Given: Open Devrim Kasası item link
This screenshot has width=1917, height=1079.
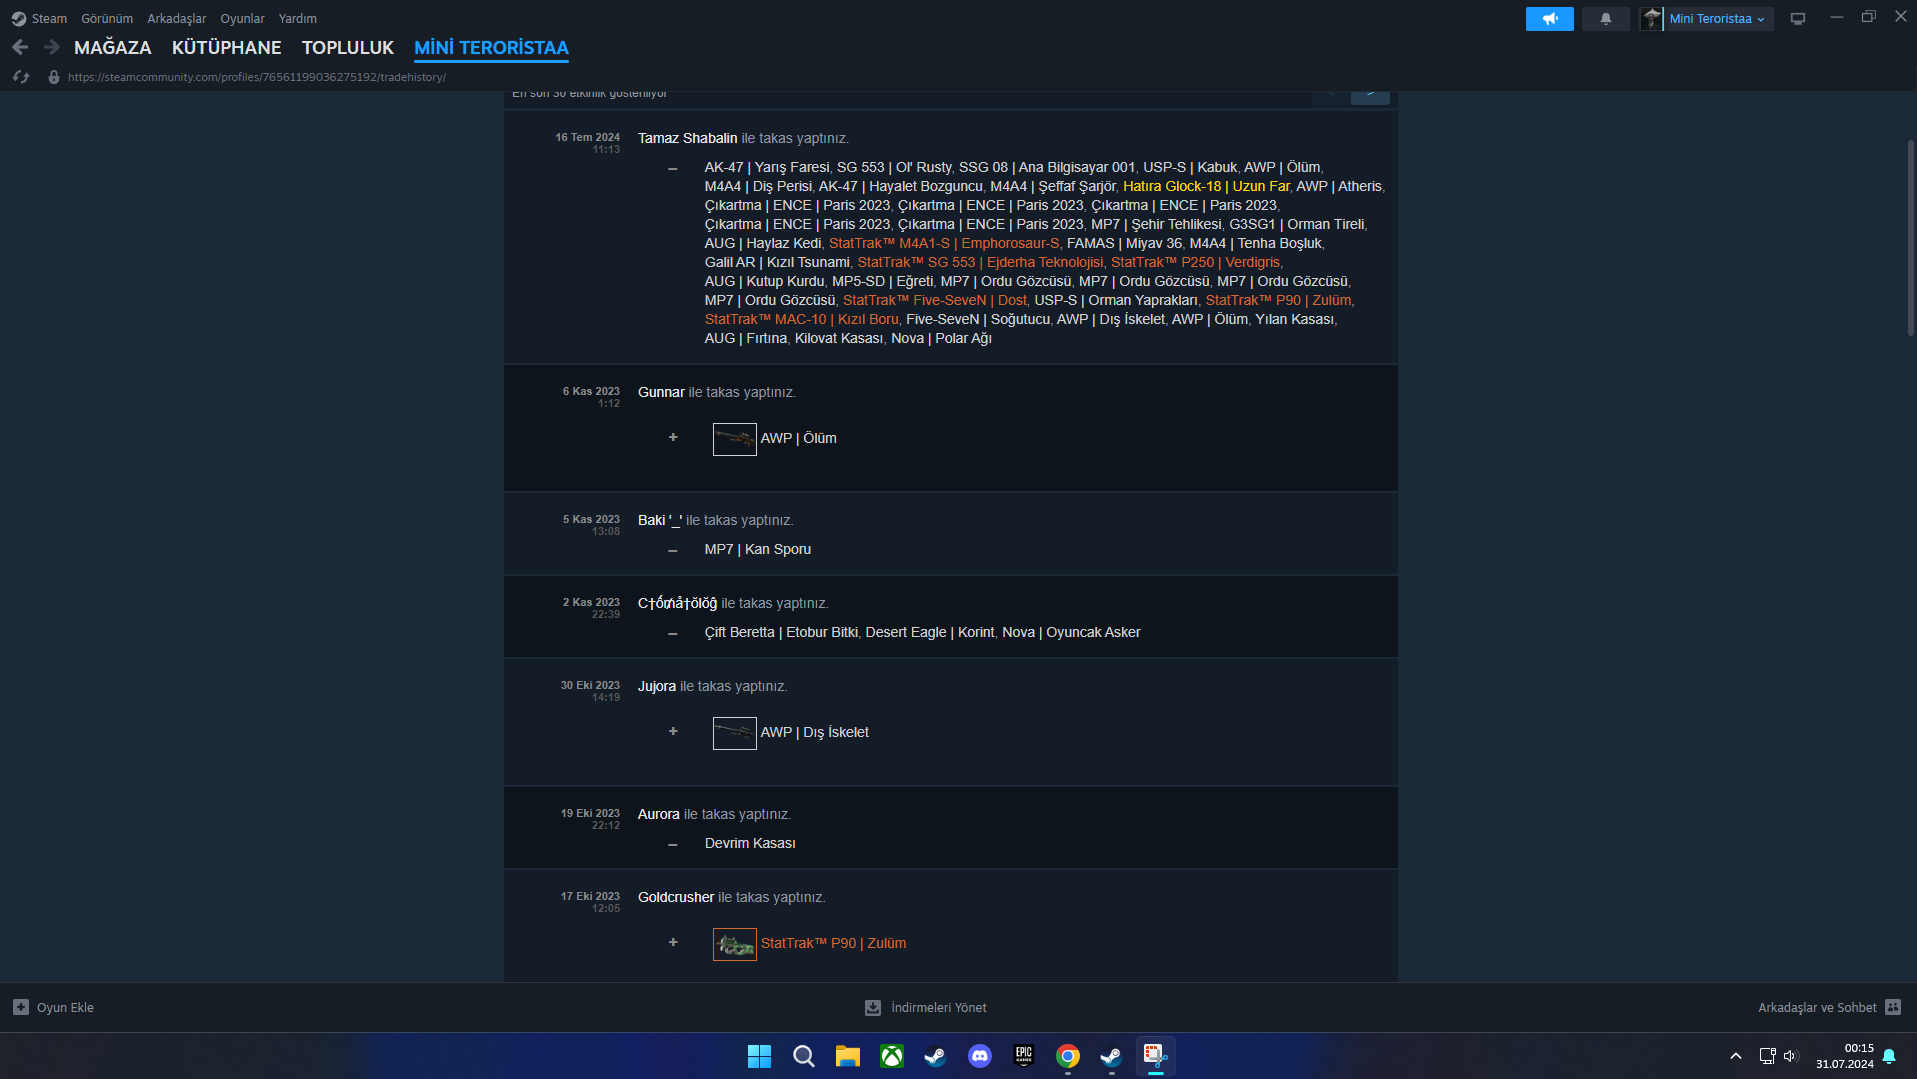Looking at the screenshot, I should tap(750, 843).
